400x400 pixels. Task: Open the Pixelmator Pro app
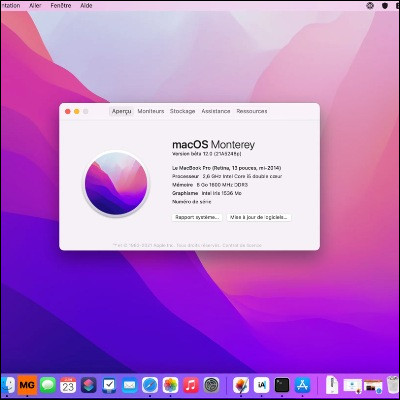pyautogui.click(x=241, y=385)
